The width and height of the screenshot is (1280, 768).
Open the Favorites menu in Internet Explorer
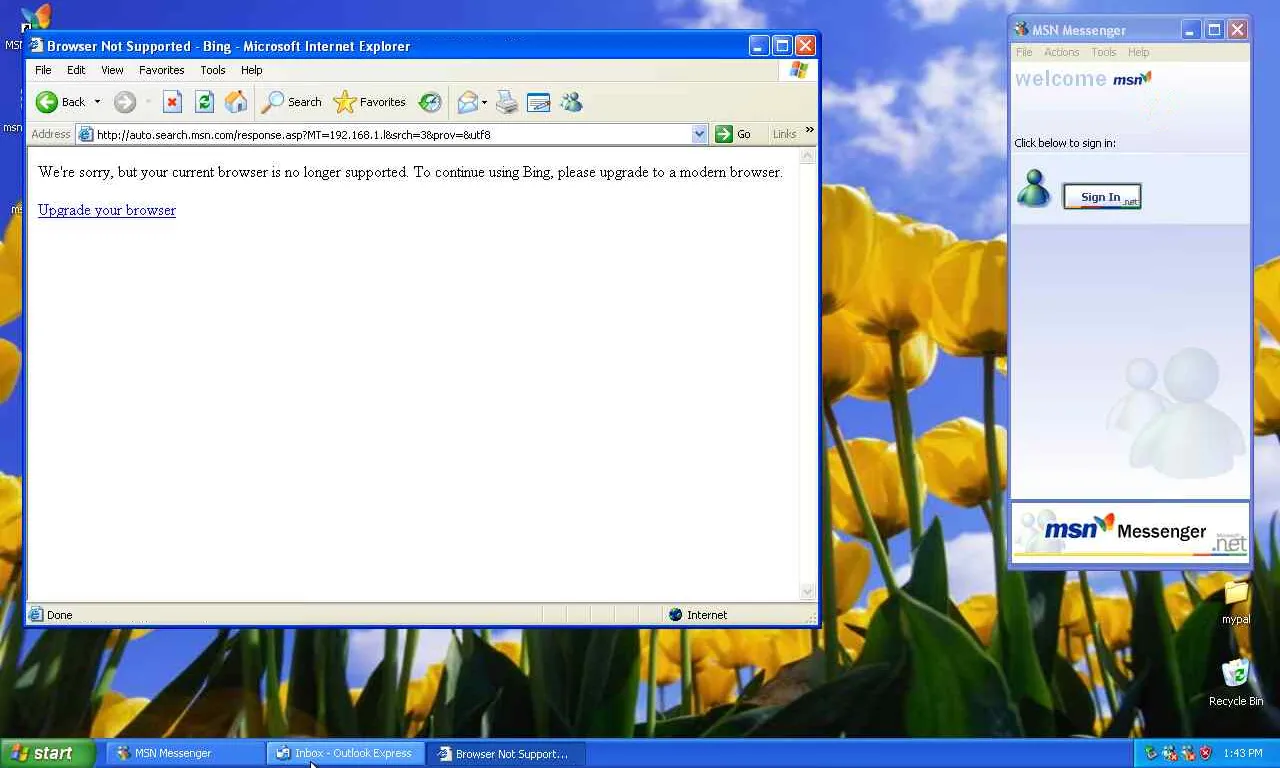pos(162,70)
